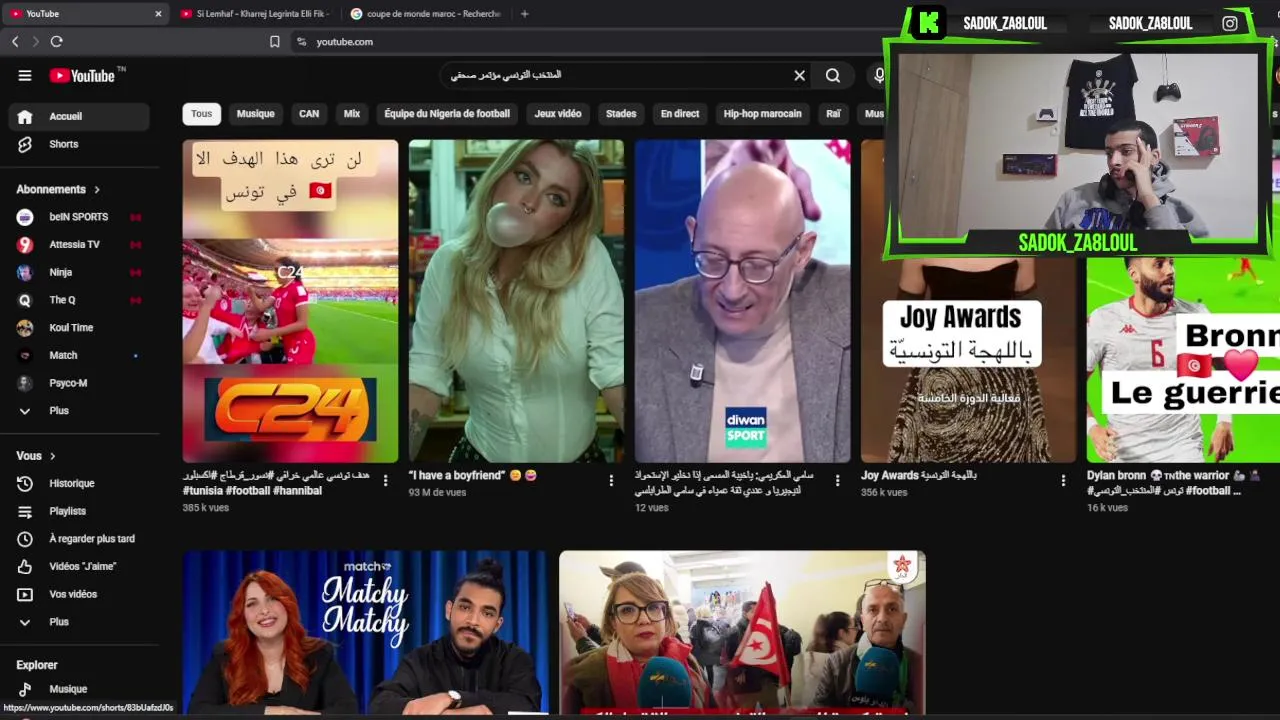Switch to coupe de monde maroc tab
Image resolution: width=1280 pixels, height=720 pixels.
pyautogui.click(x=426, y=14)
